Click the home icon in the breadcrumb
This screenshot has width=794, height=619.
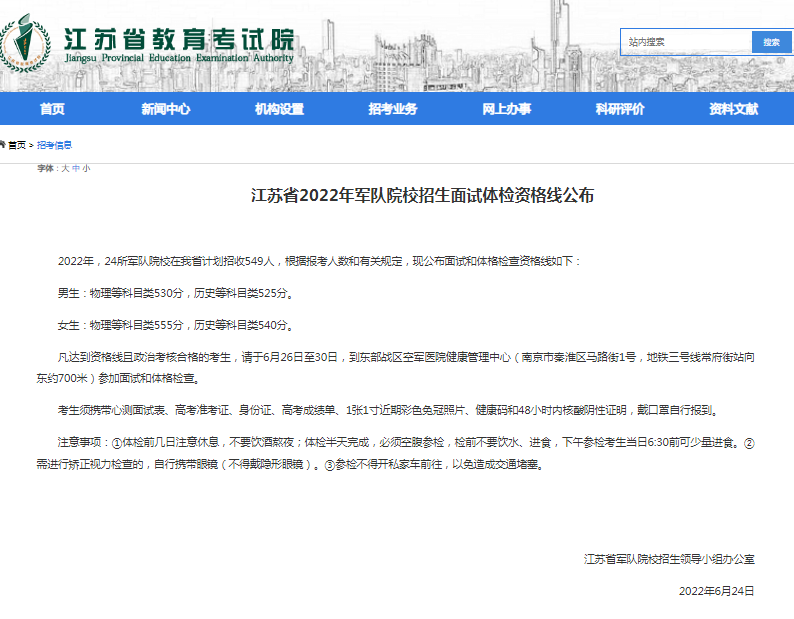(3, 145)
